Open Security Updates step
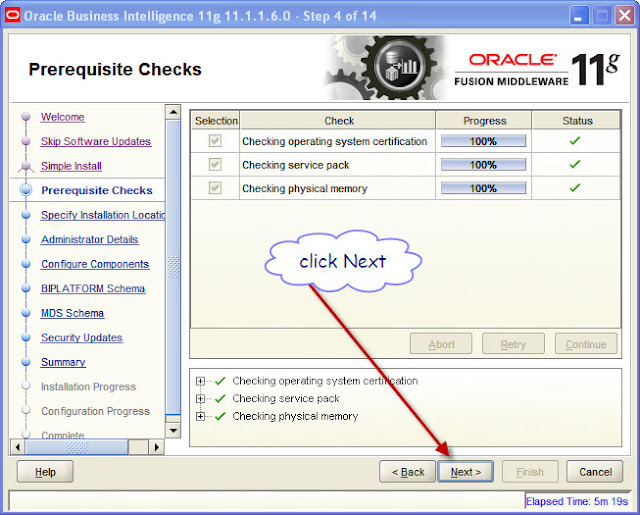This screenshot has width=640, height=515. [82, 337]
